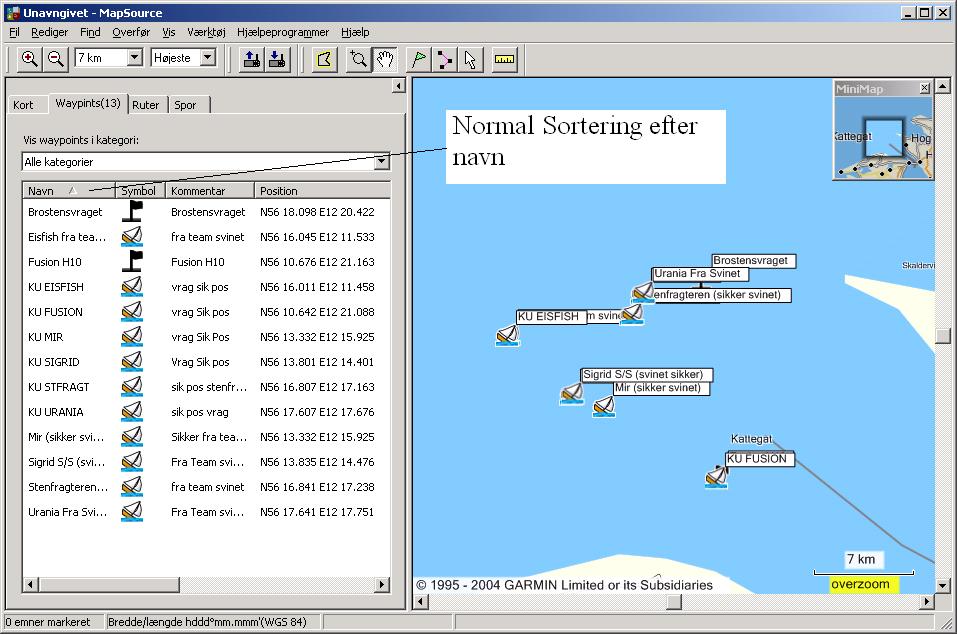
Task: Switch to the Ruter tab
Action: coord(145,105)
